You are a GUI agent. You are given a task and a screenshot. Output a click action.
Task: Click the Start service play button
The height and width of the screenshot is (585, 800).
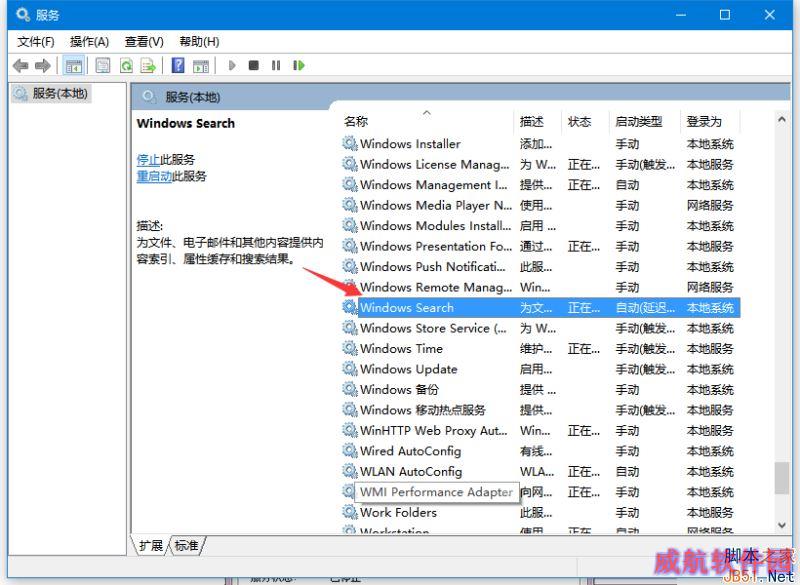tap(232, 65)
